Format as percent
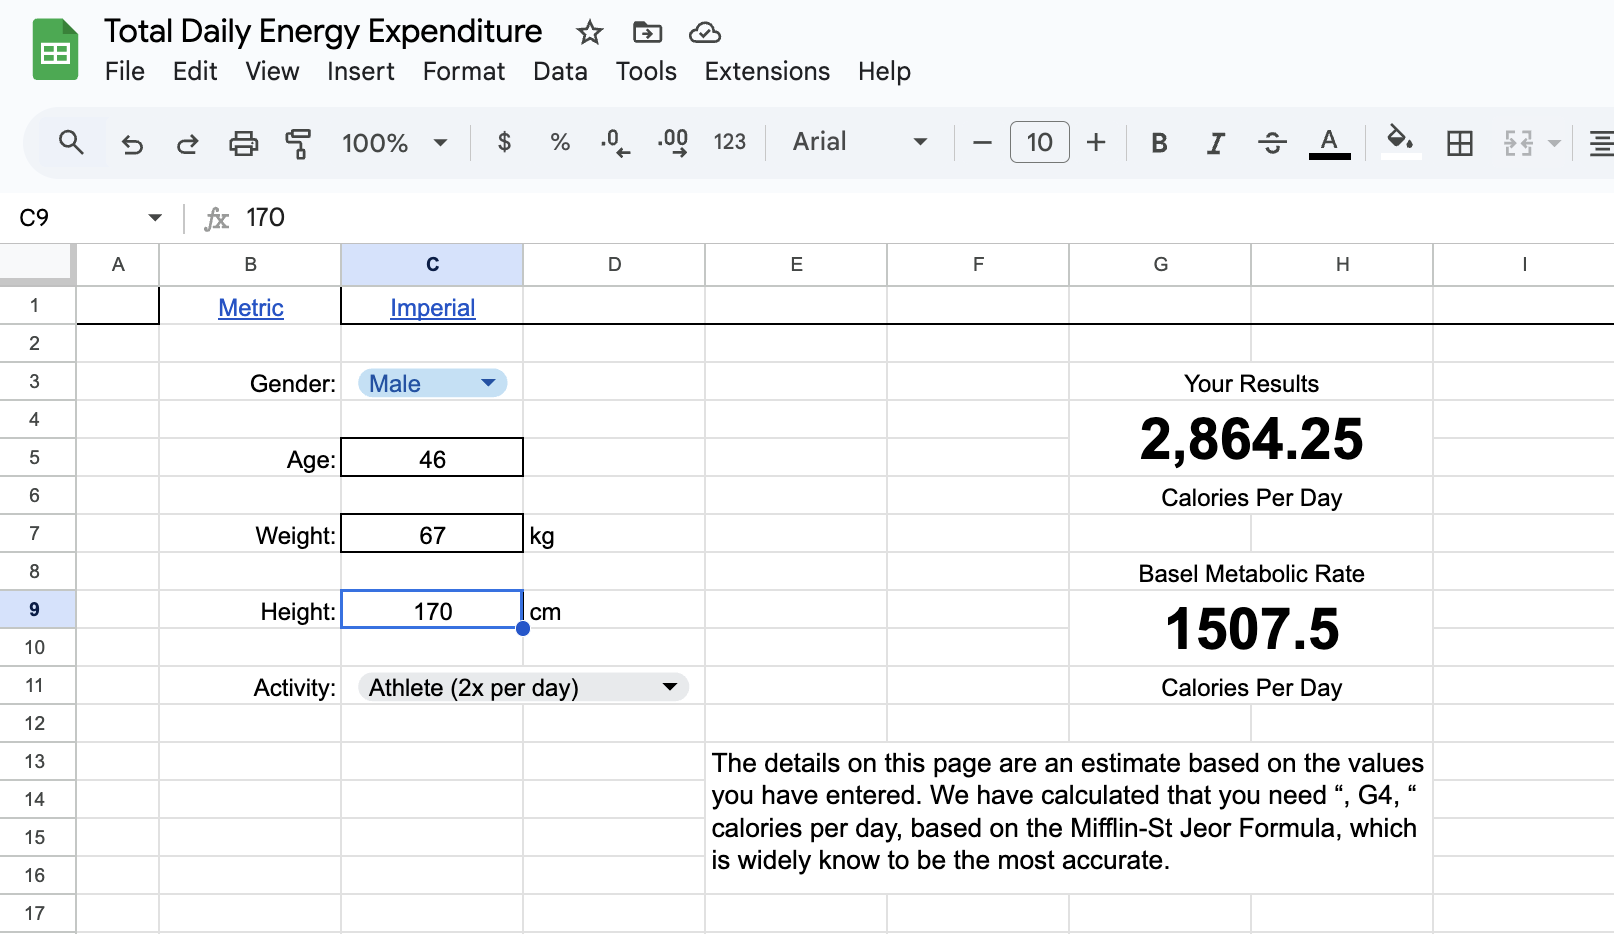Screen dimensions: 1614x934 (x=560, y=142)
